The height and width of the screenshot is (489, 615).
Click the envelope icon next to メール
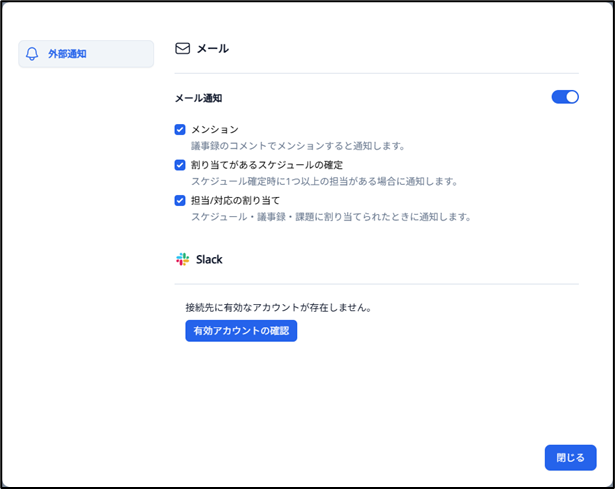click(x=182, y=48)
